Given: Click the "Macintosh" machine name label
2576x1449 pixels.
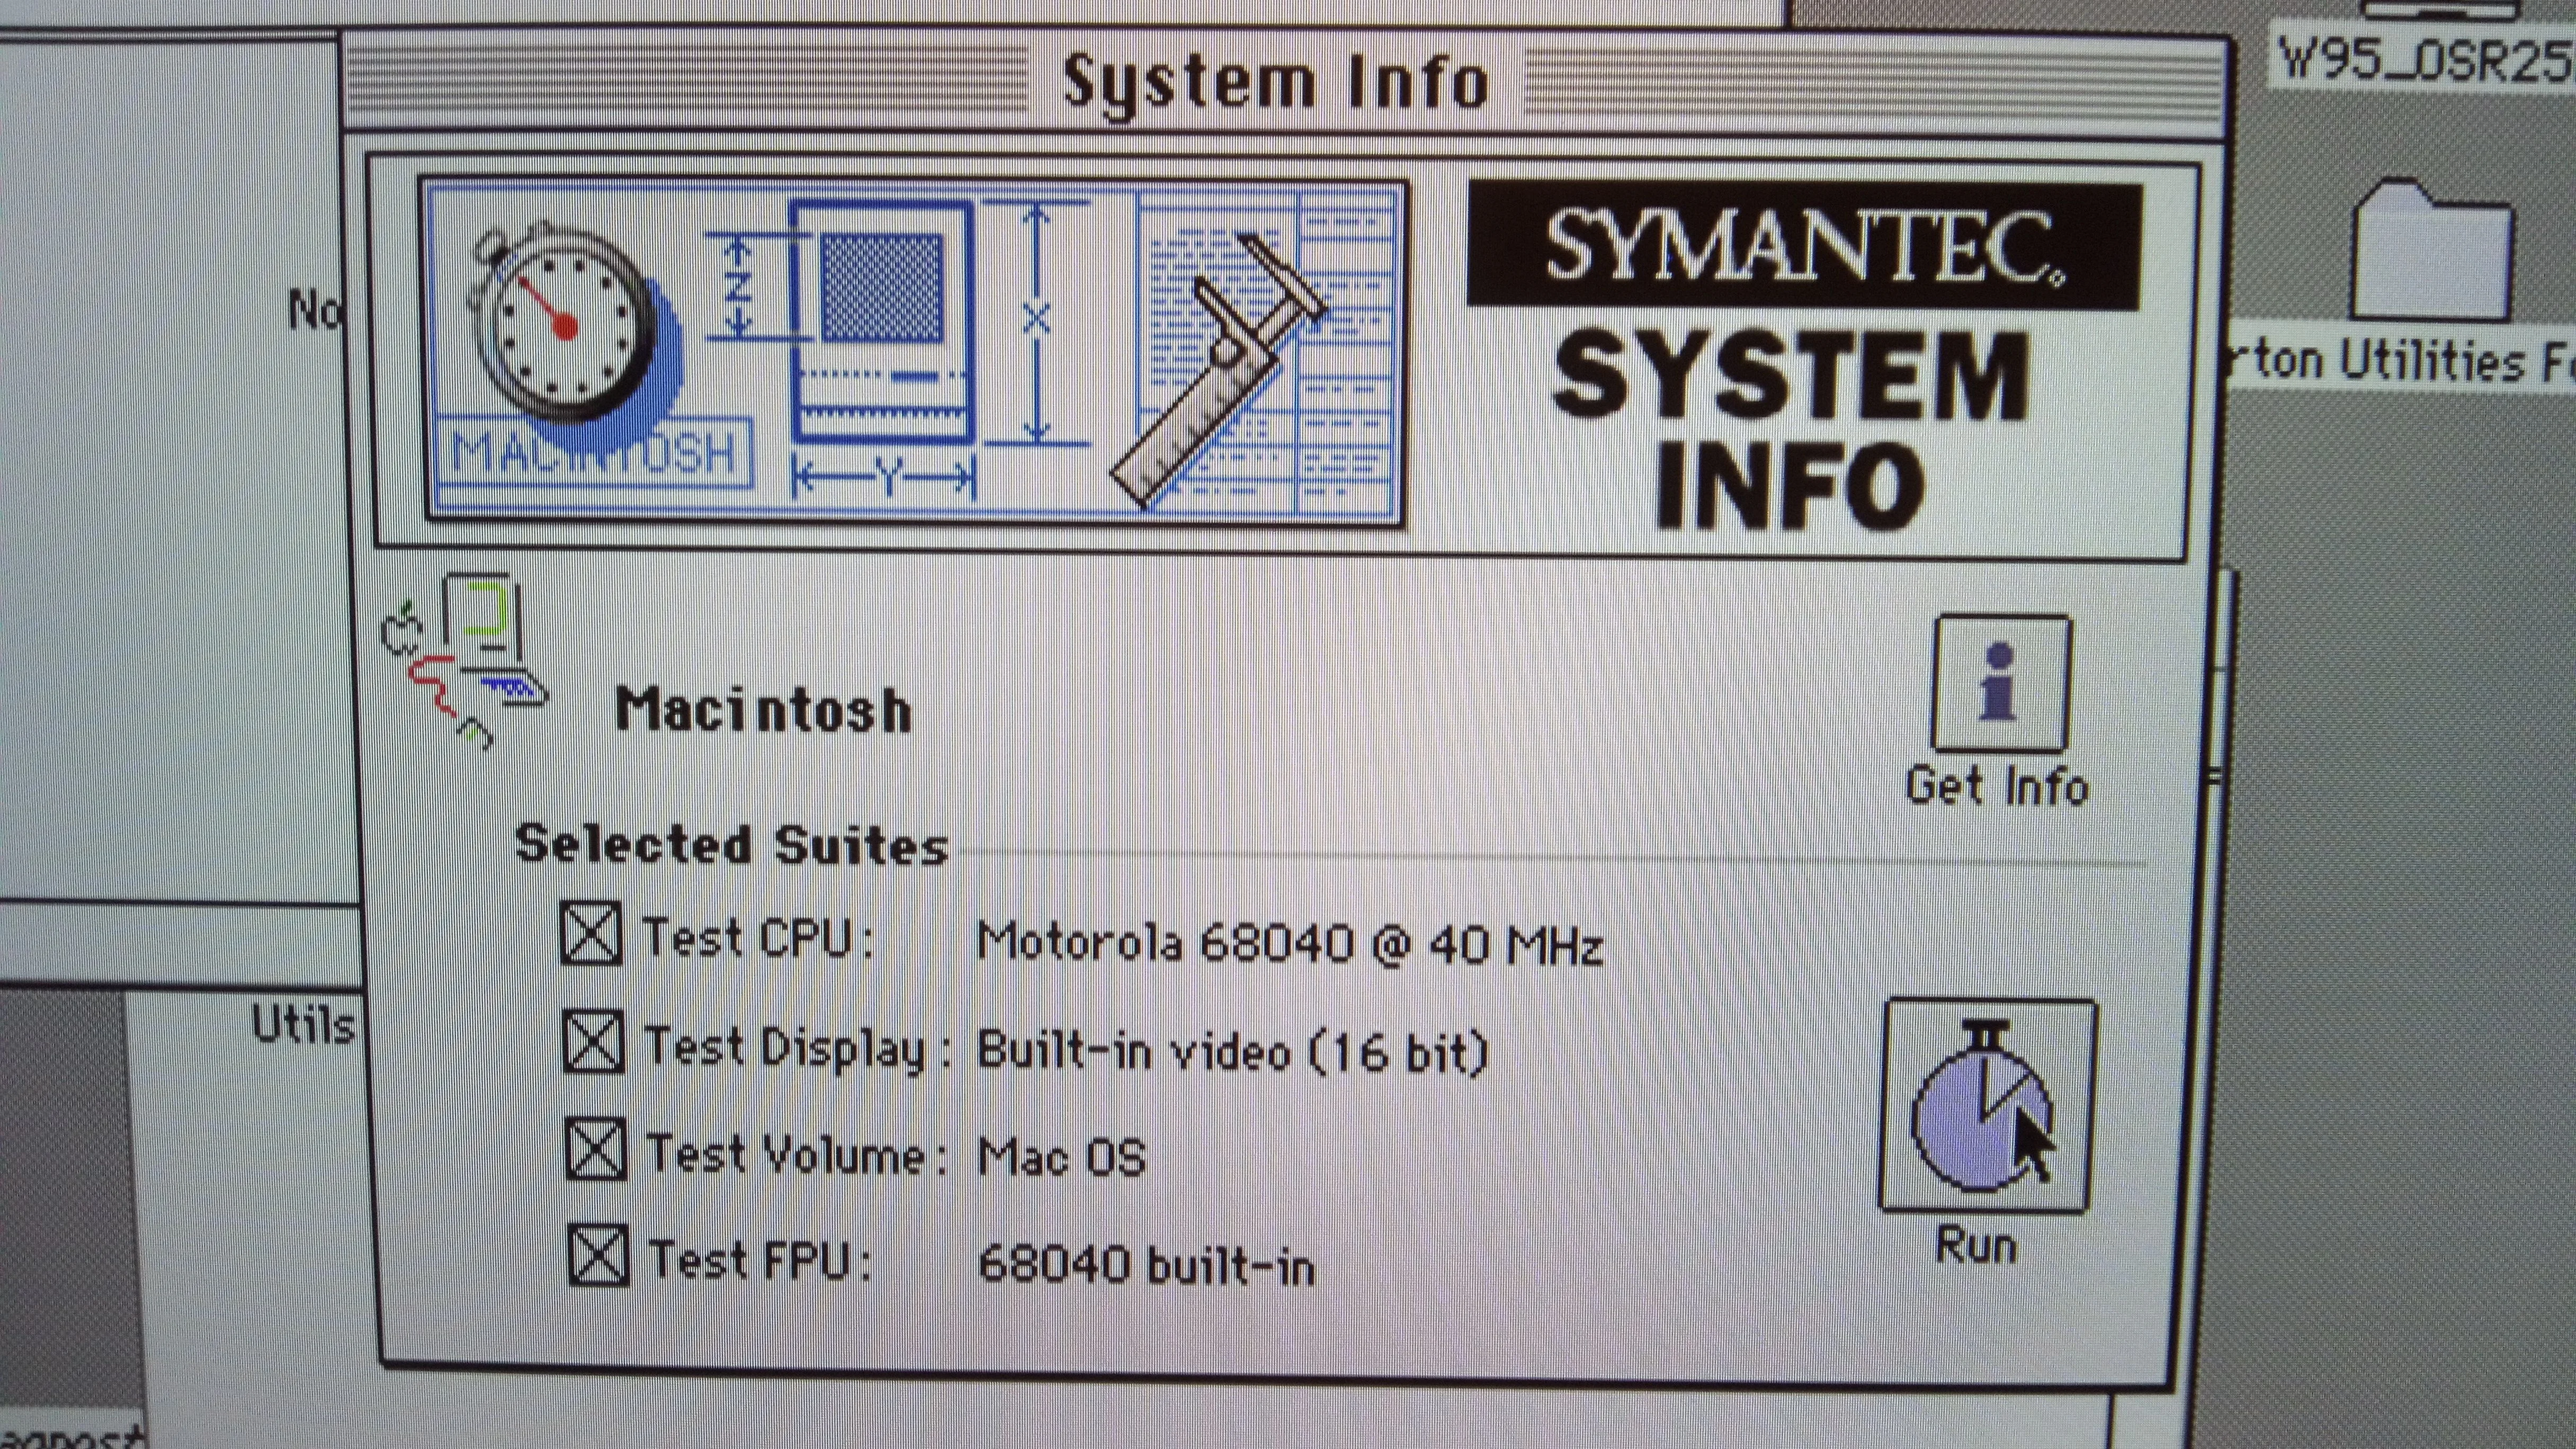Looking at the screenshot, I should point(764,711).
